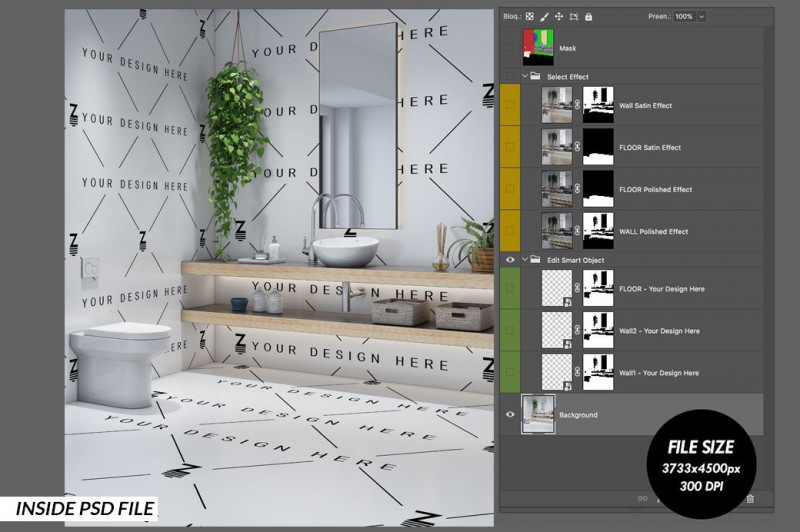Click the Select Effect group folder icon
Screen dimensions: 800x532
click(x=535, y=76)
